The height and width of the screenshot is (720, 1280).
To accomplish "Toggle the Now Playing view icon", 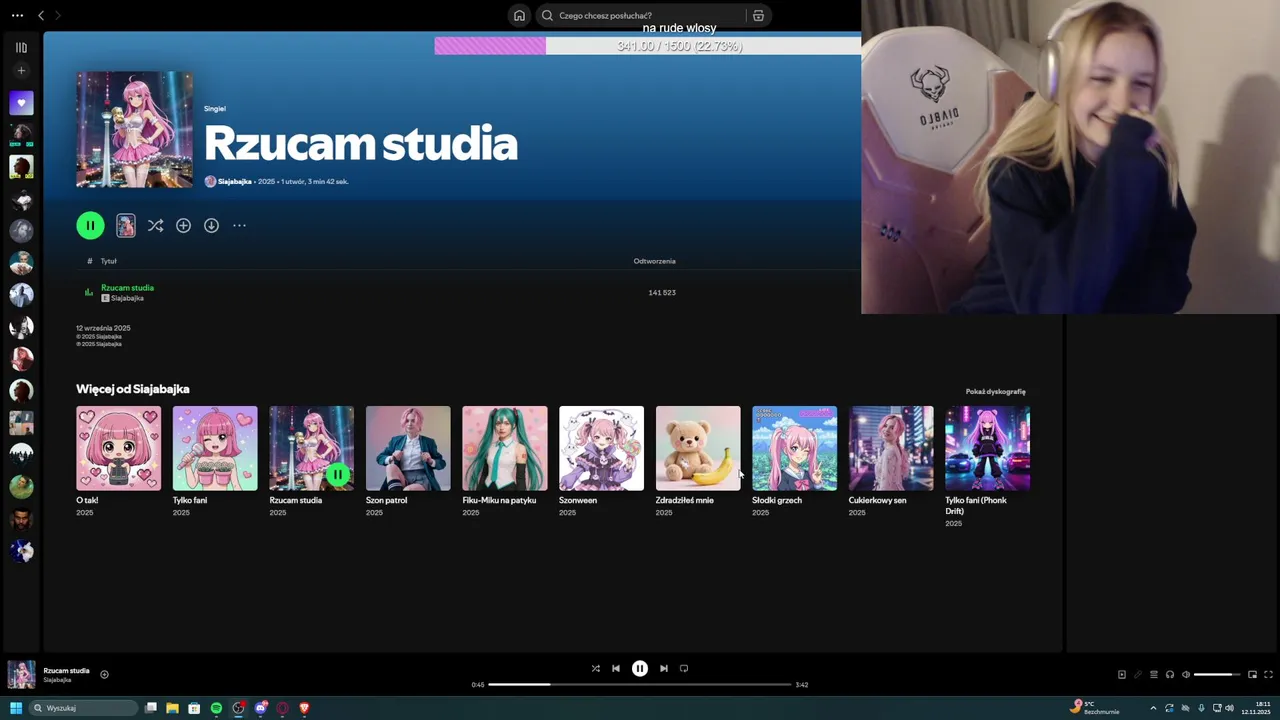I will (x=1122, y=675).
